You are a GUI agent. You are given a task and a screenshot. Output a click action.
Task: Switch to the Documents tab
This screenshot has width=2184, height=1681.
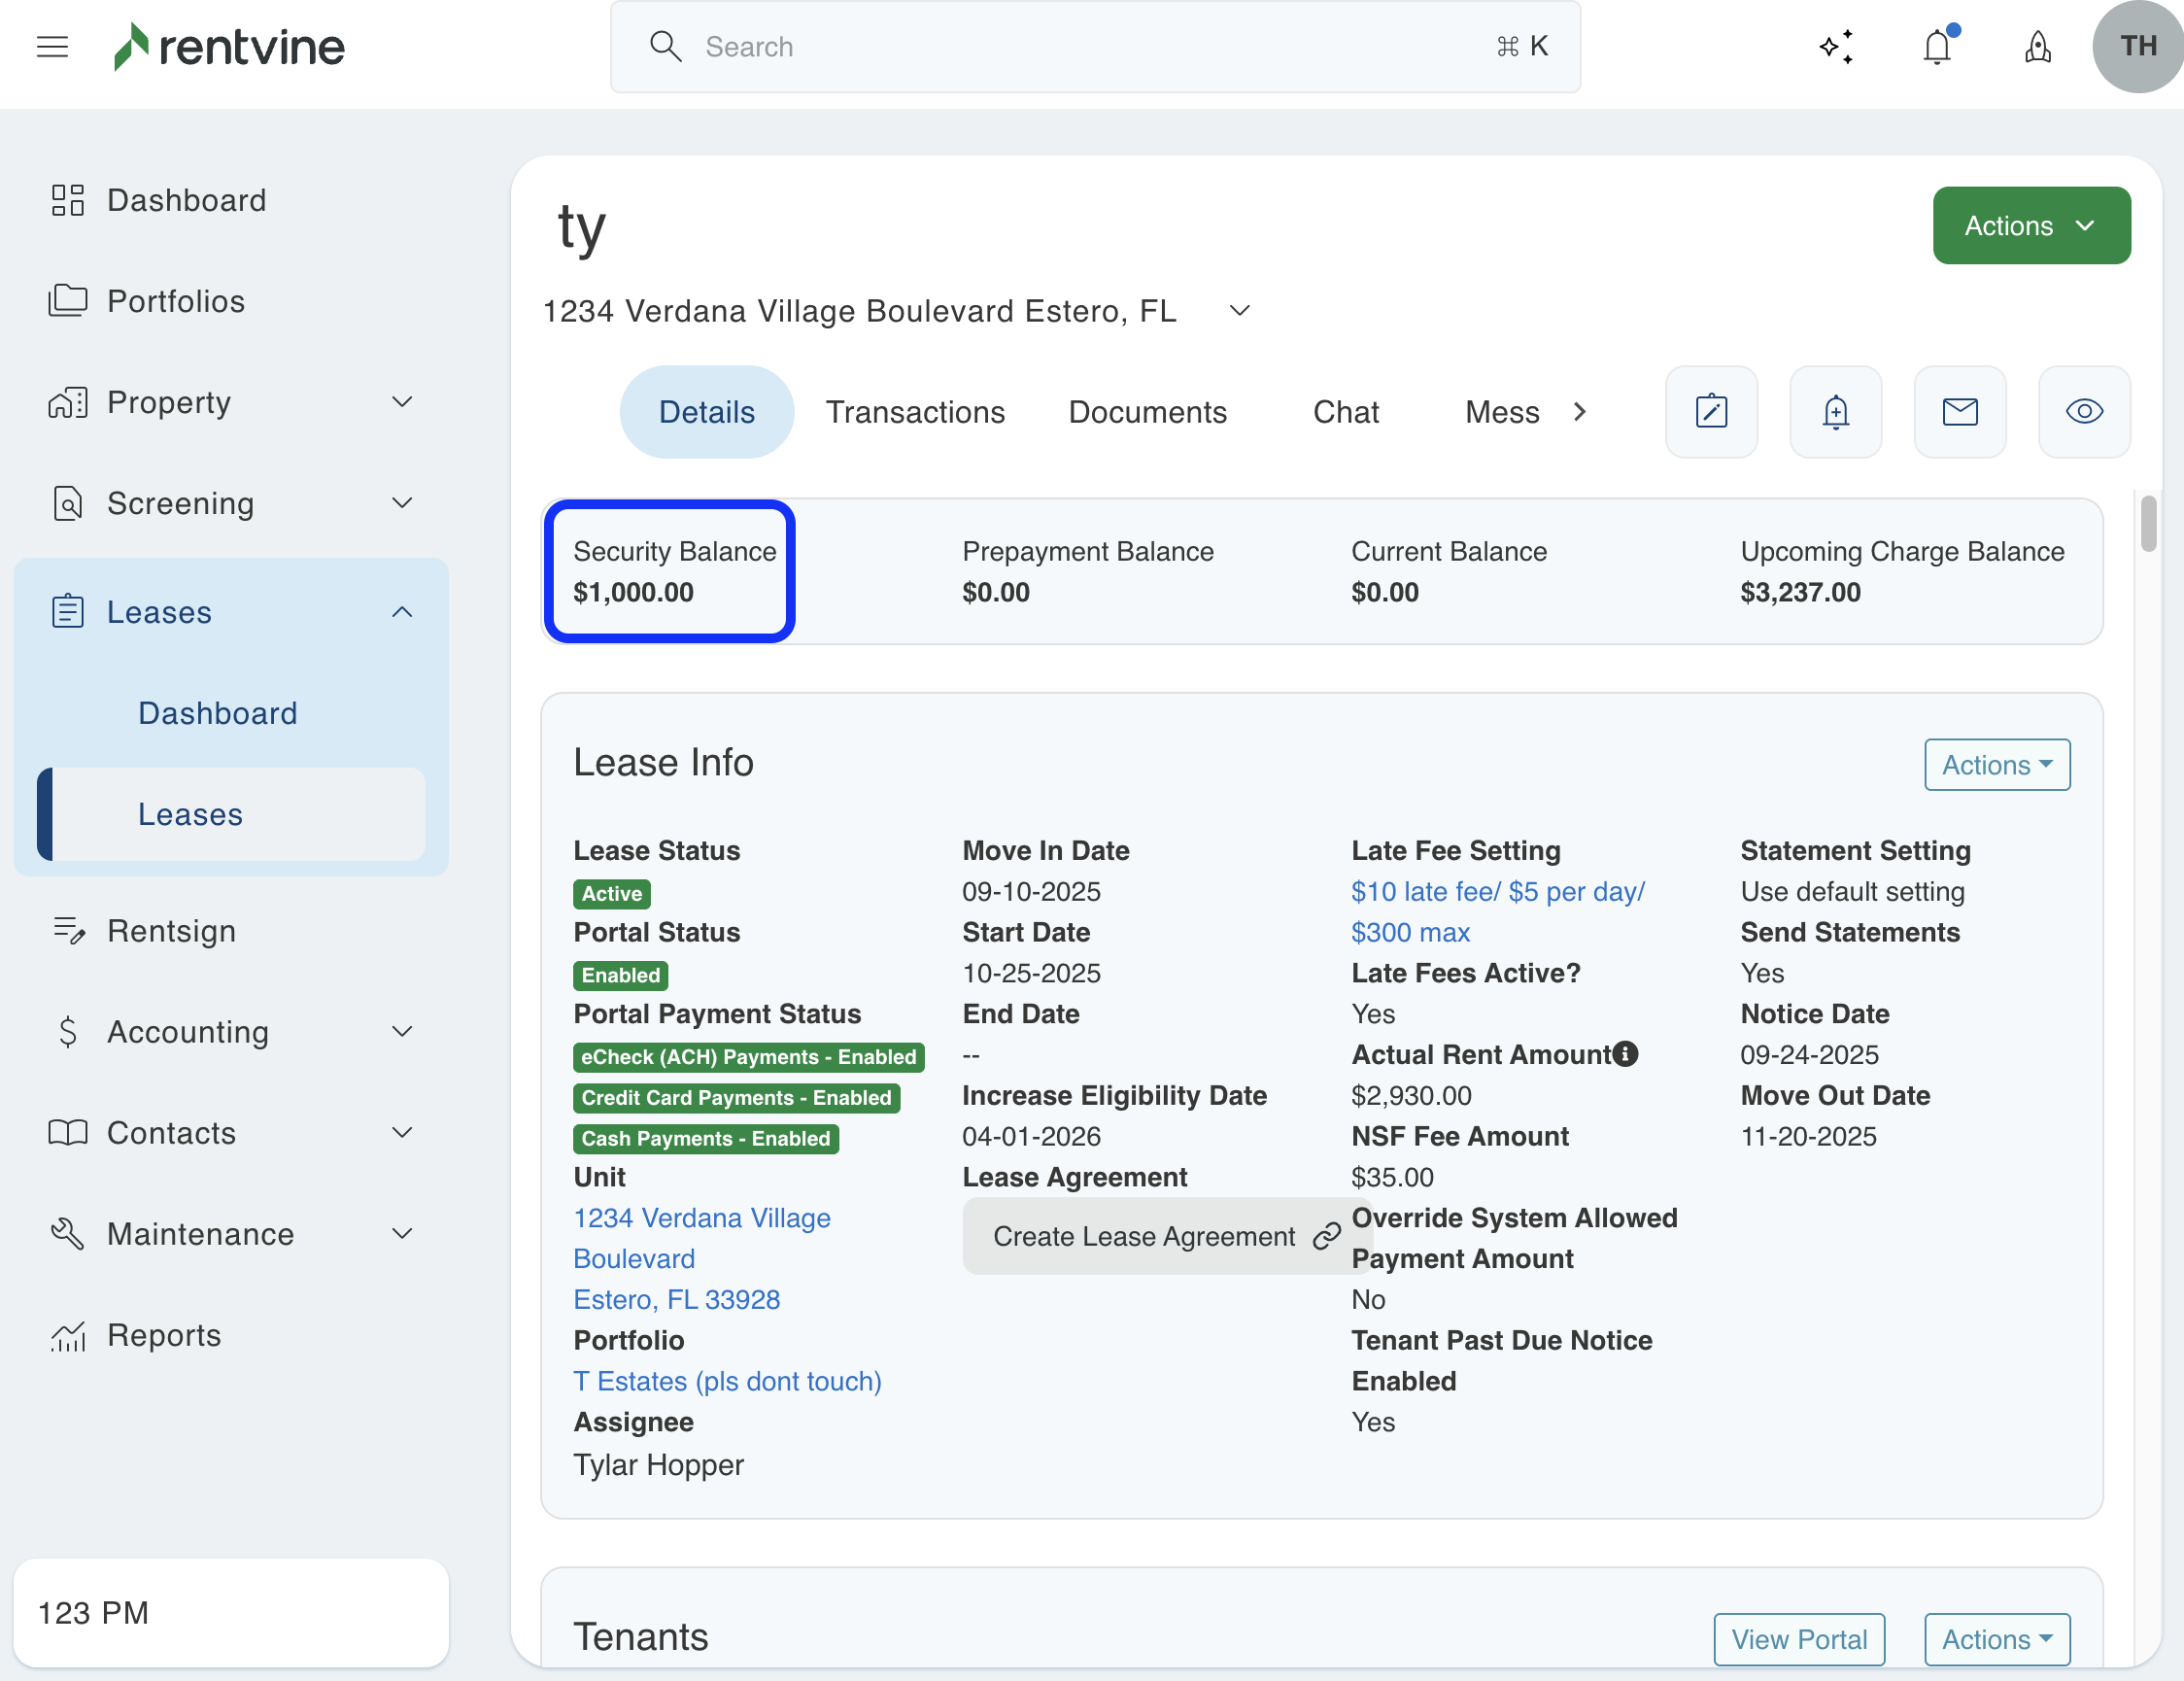[1147, 412]
